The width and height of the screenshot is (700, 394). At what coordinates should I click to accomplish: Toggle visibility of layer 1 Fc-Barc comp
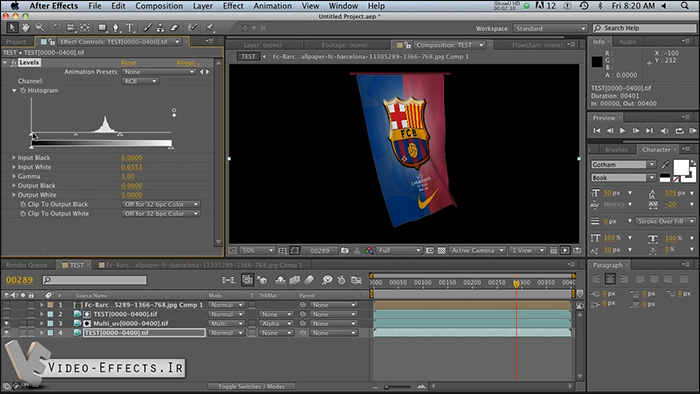coord(7,305)
